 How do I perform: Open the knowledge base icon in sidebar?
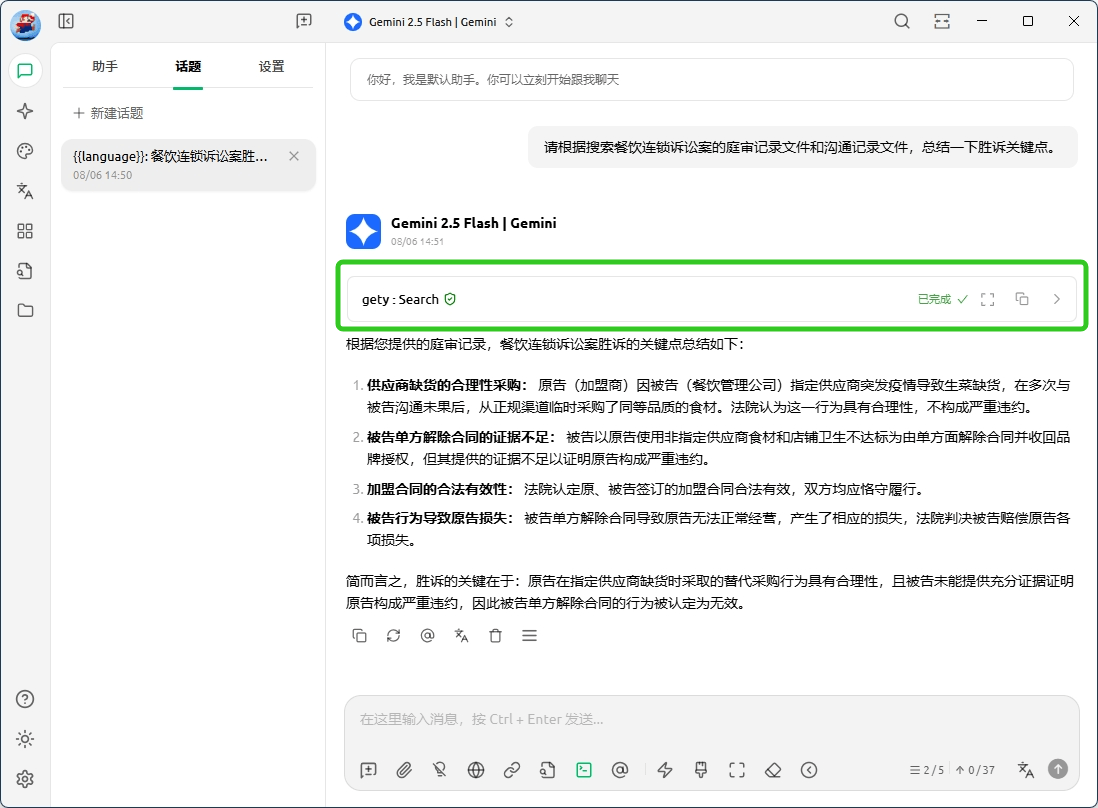click(x=25, y=271)
